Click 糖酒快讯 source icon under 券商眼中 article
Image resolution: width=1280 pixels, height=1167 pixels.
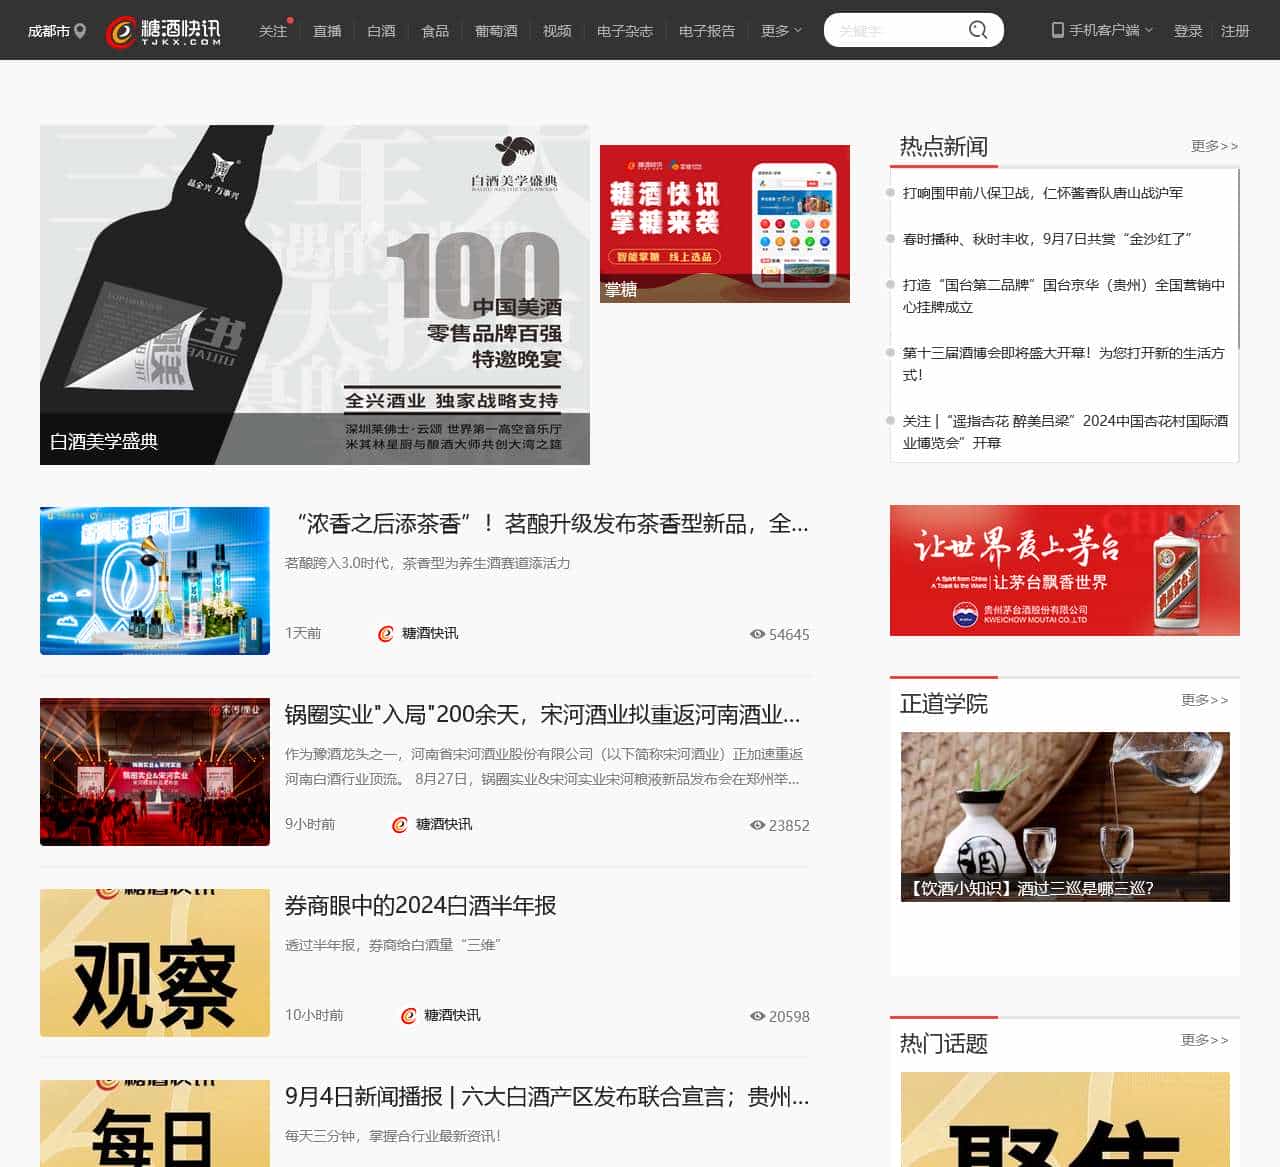tap(408, 1015)
